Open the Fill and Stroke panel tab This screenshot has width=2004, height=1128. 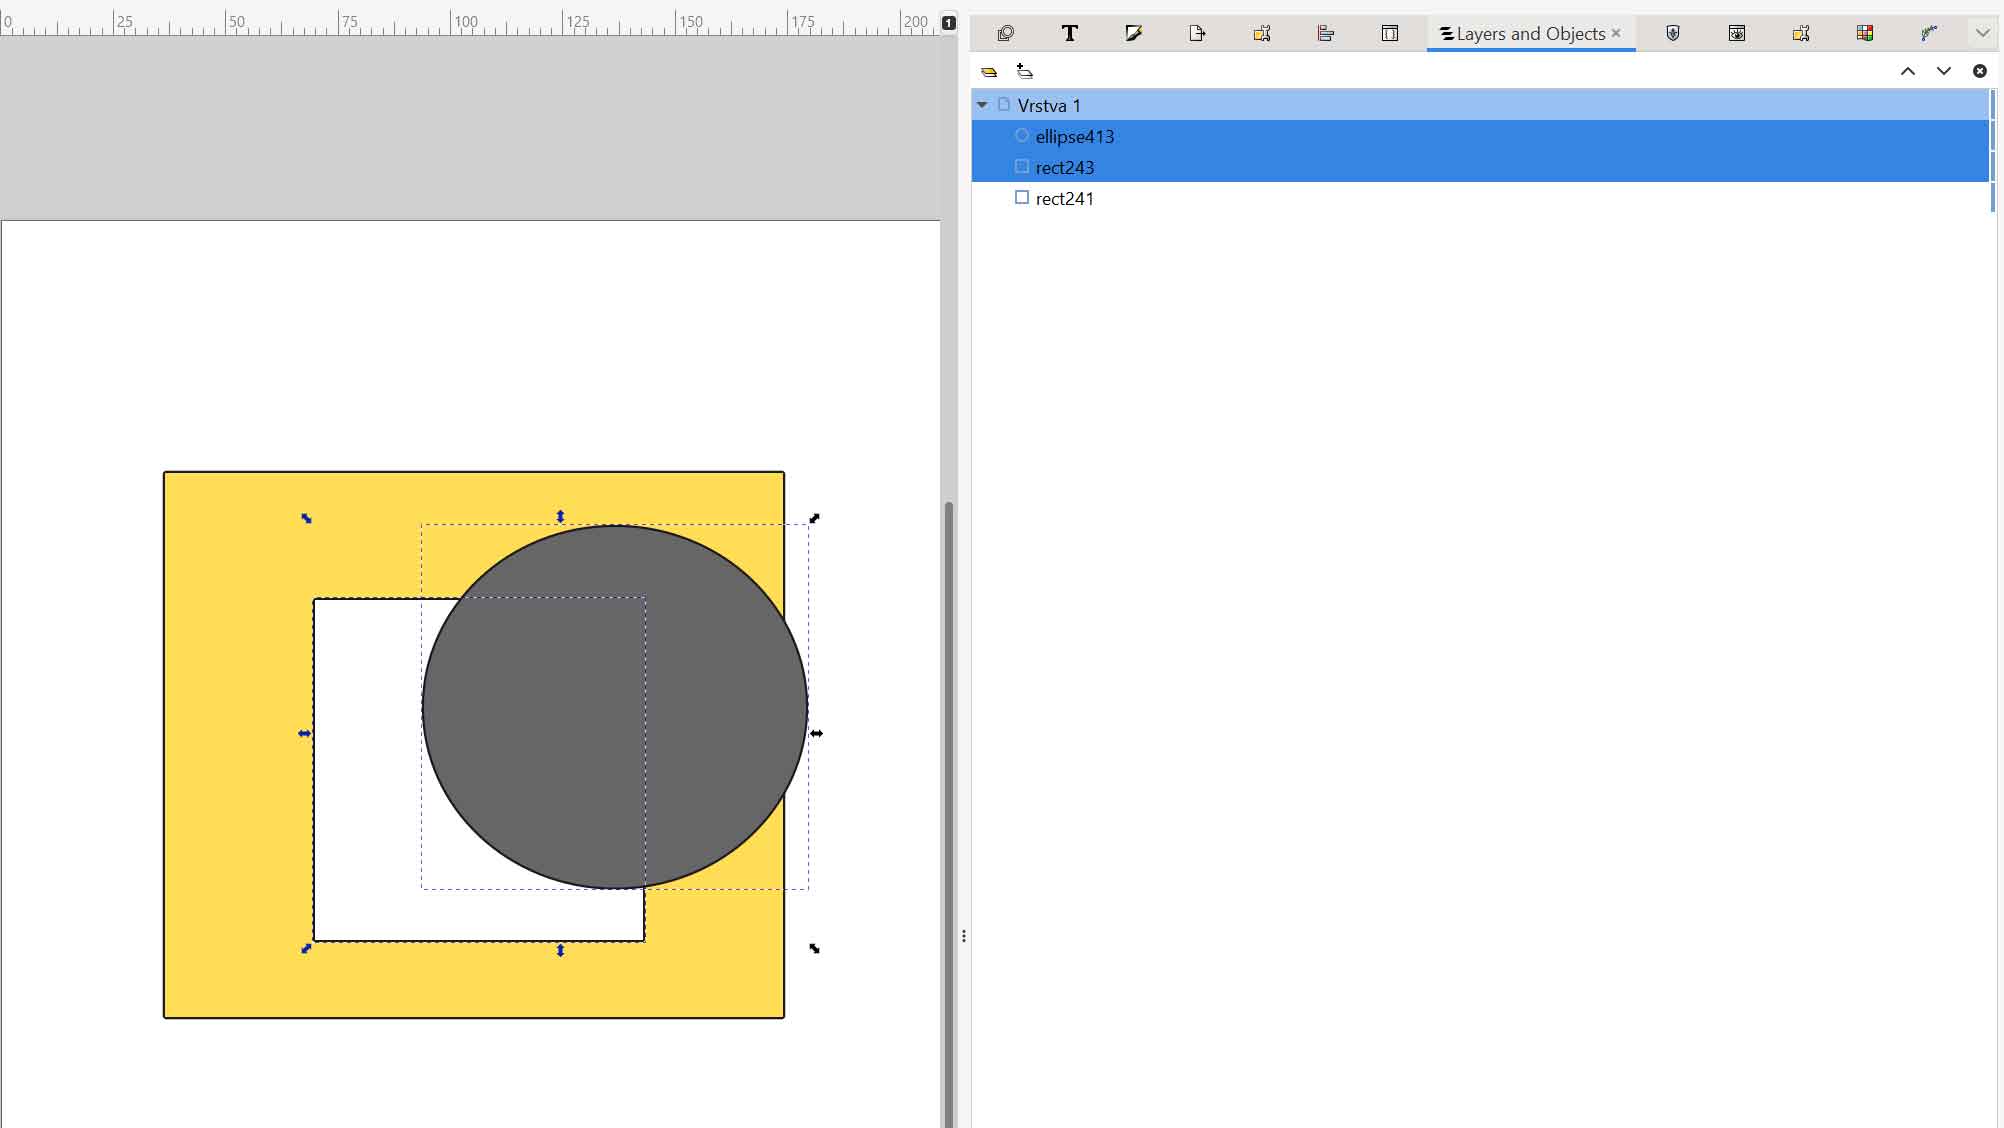[x=1133, y=33]
